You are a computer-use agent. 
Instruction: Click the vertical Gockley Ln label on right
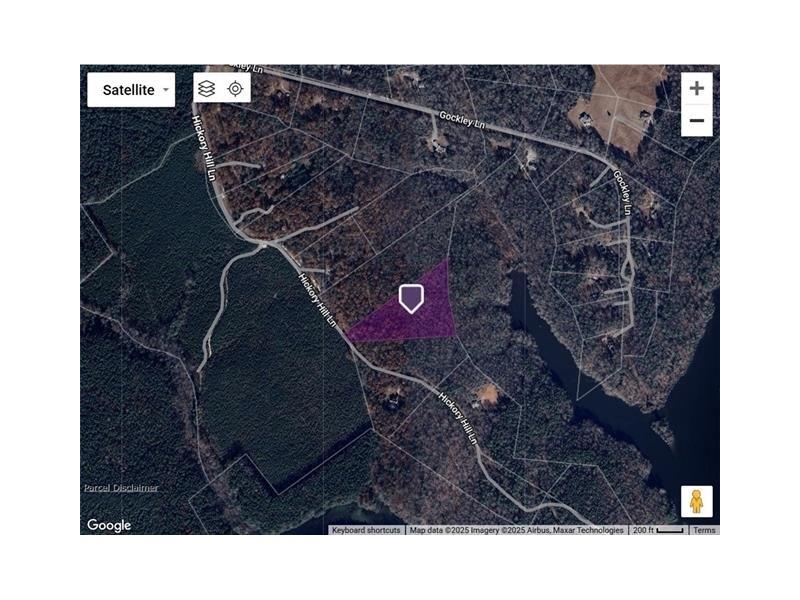(x=623, y=192)
